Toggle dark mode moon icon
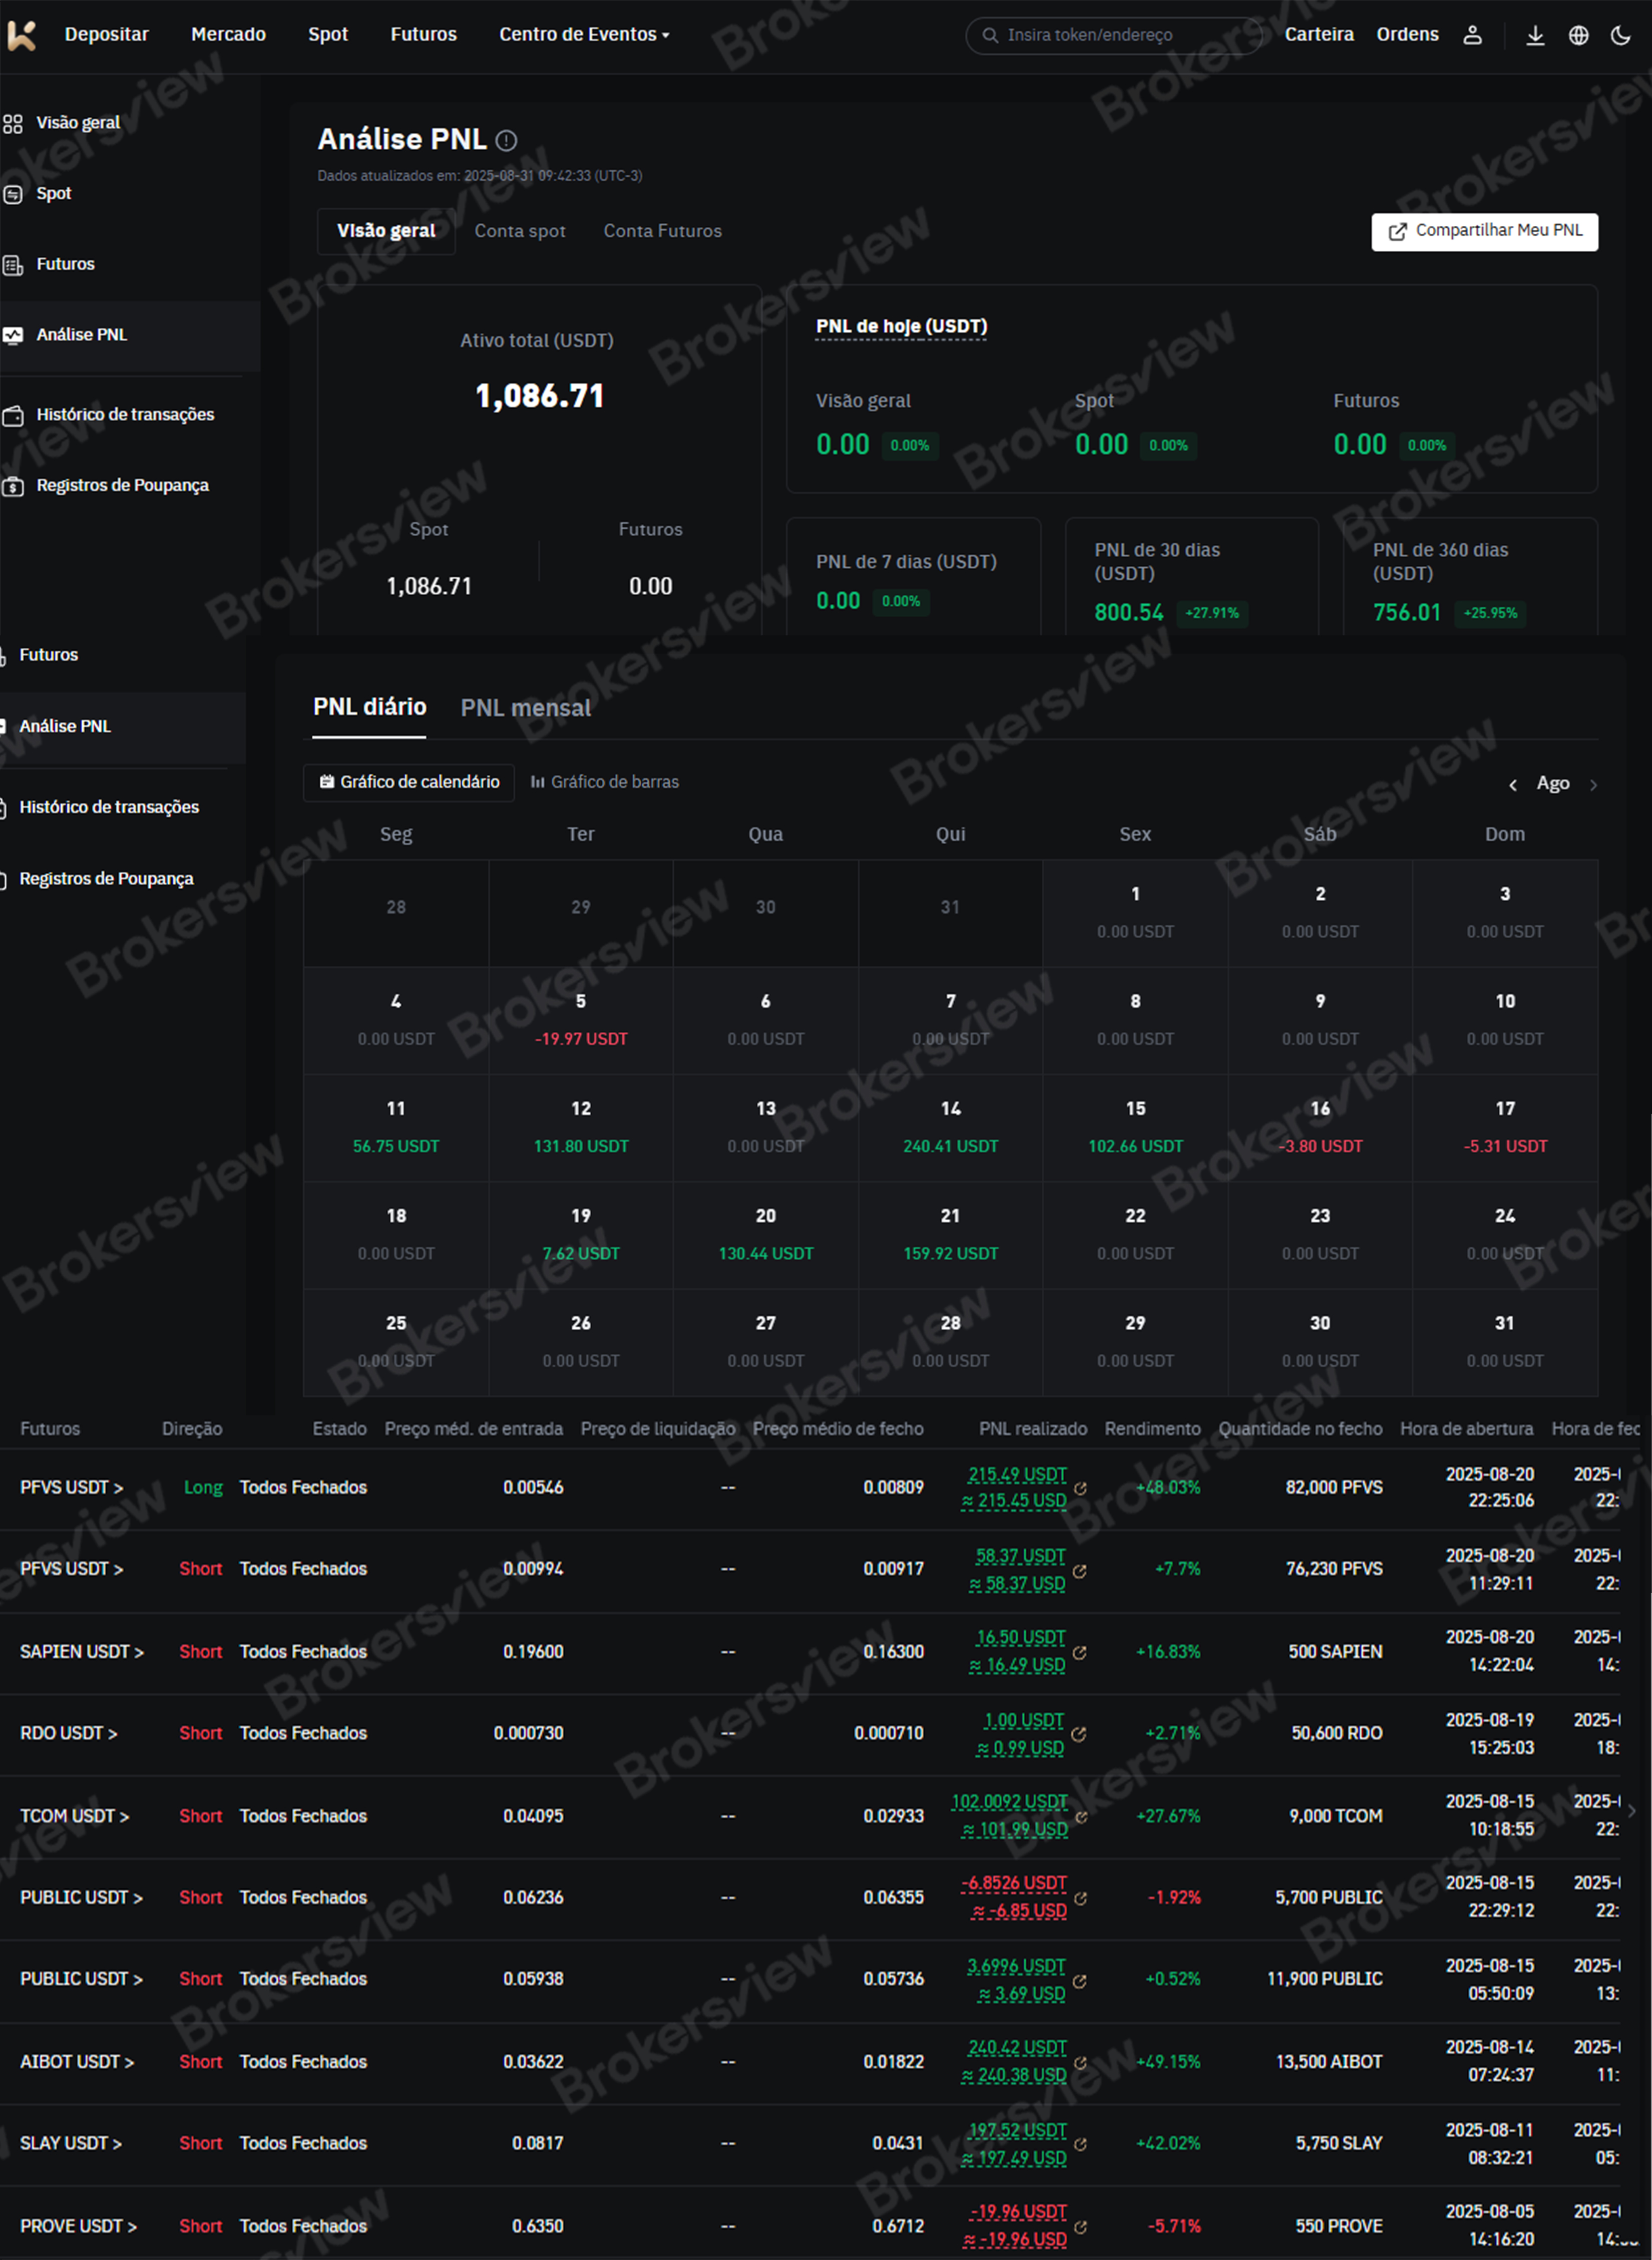The image size is (1652, 2260). [x=1621, y=35]
